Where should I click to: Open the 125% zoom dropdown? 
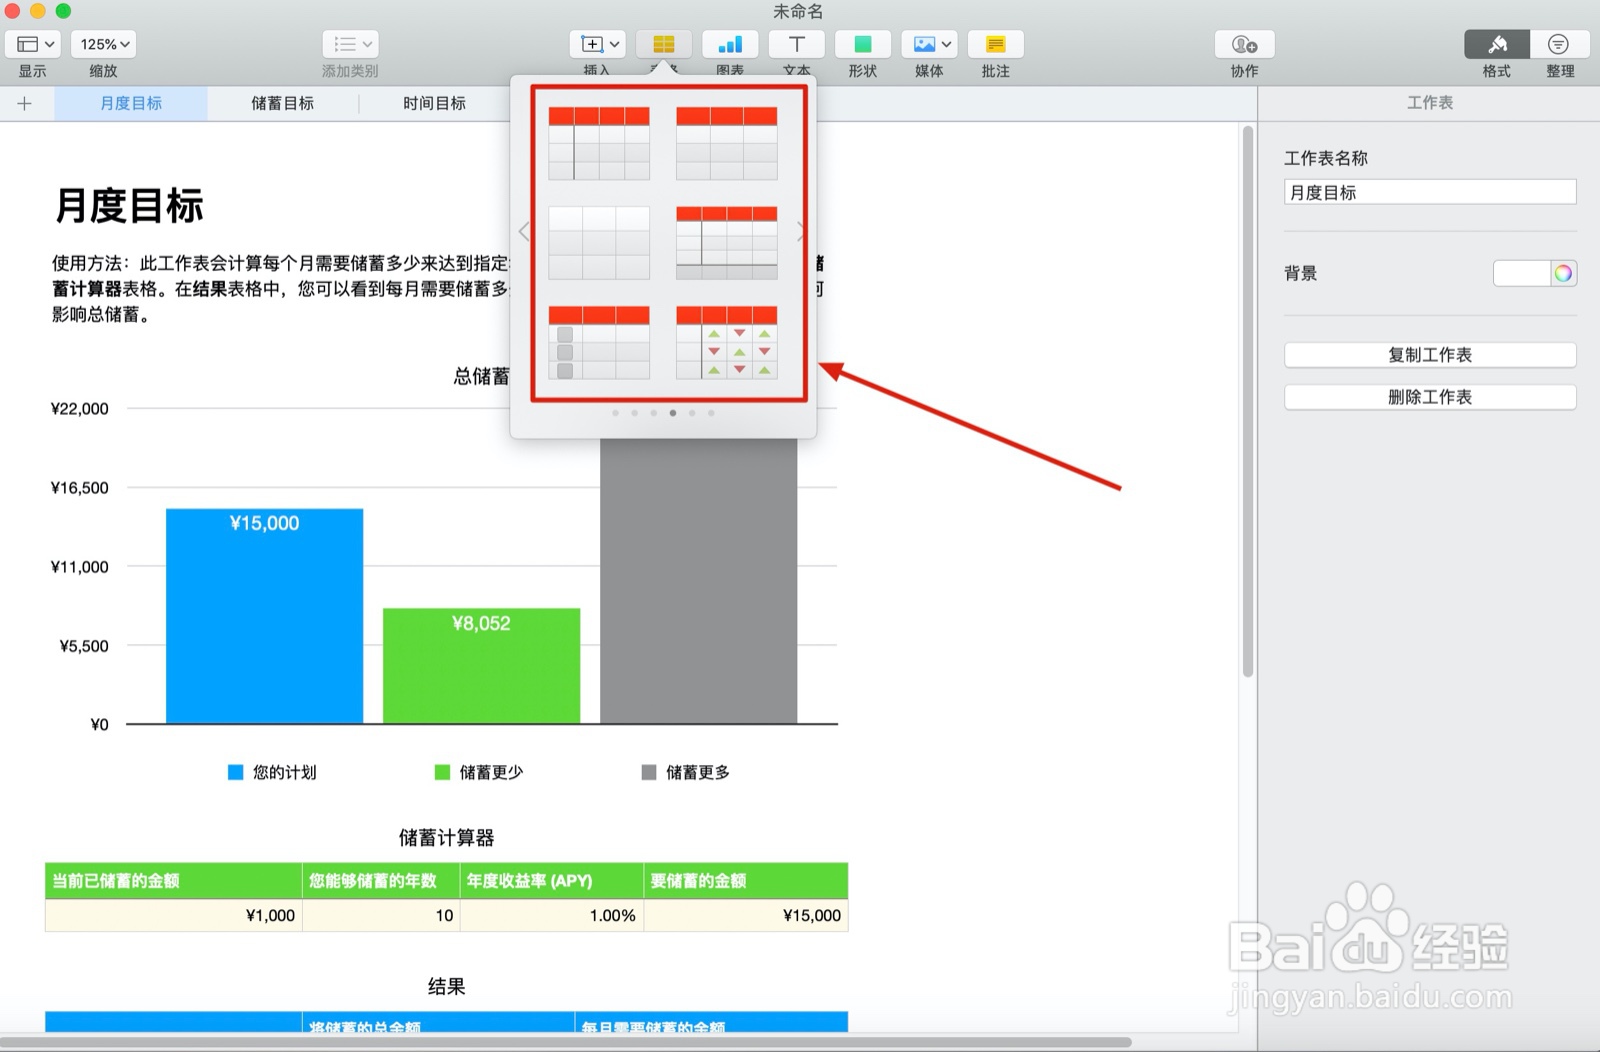[103, 44]
